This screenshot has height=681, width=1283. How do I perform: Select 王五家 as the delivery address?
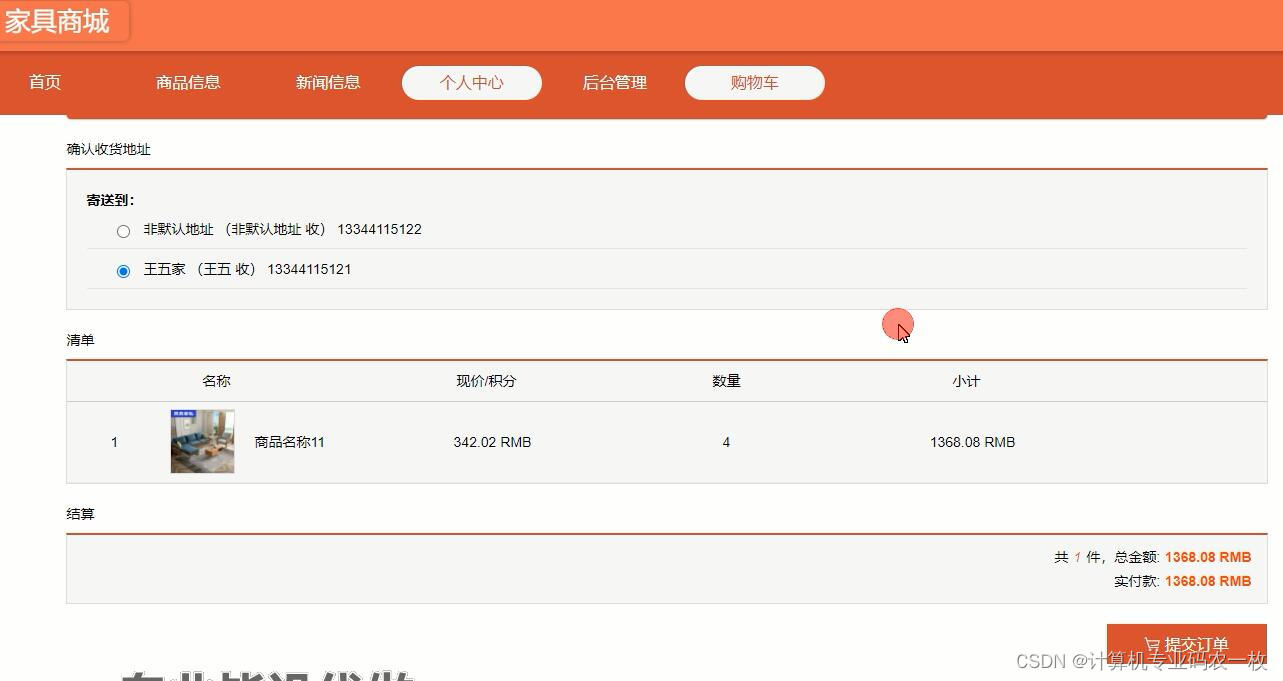point(123,270)
